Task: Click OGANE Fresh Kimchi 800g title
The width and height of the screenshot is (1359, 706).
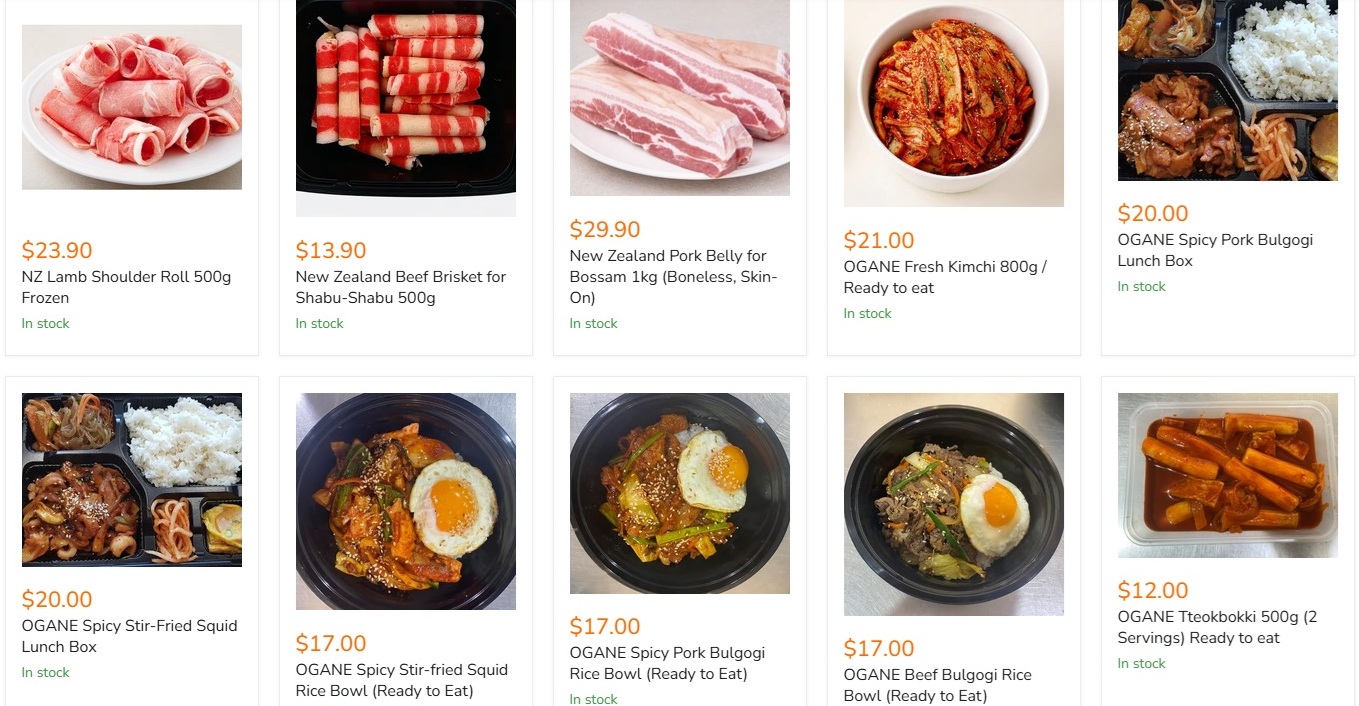Action: 944,277
